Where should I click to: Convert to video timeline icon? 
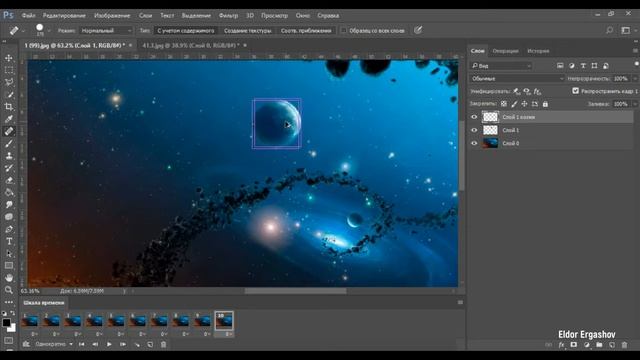(26, 344)
